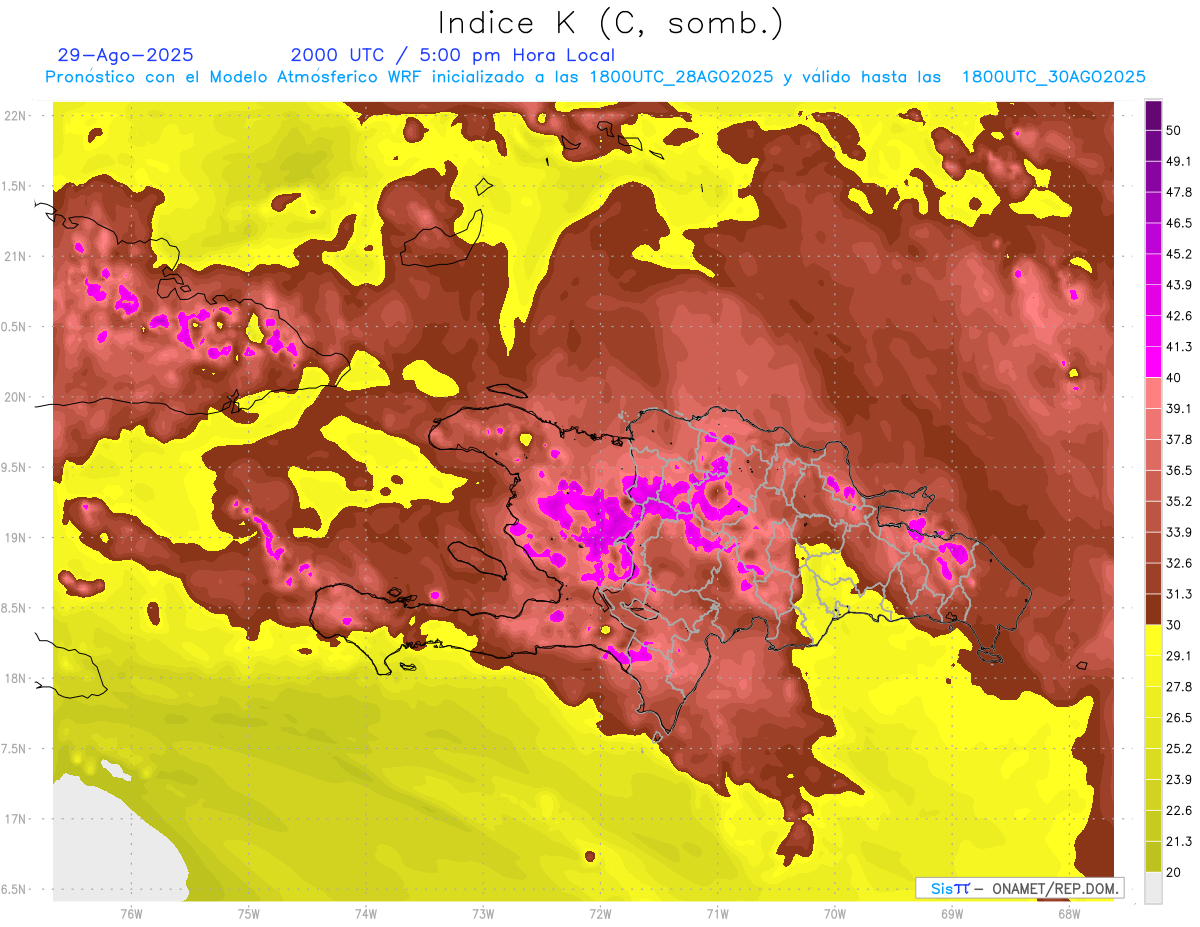This screenshot has width=1200, height=927.
Task: Pick the salmon swatch between 39.1 and 40
Action: pyautogui.click(x=1153, y=392)
